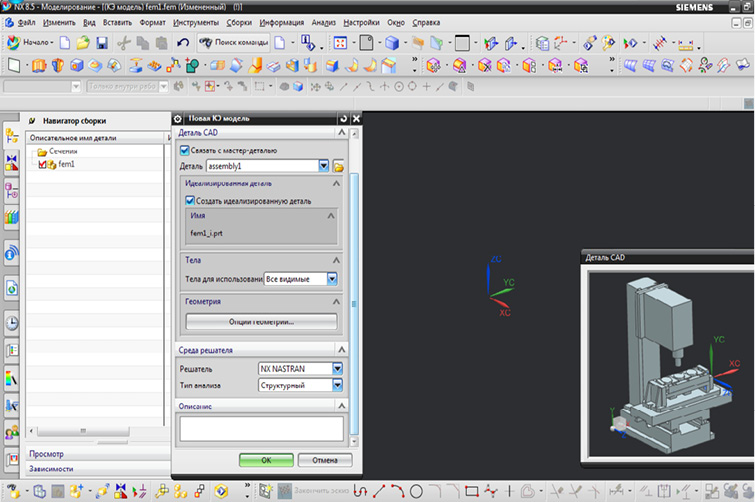Click the shaded blue cube rendering style icon

(392, 43)
